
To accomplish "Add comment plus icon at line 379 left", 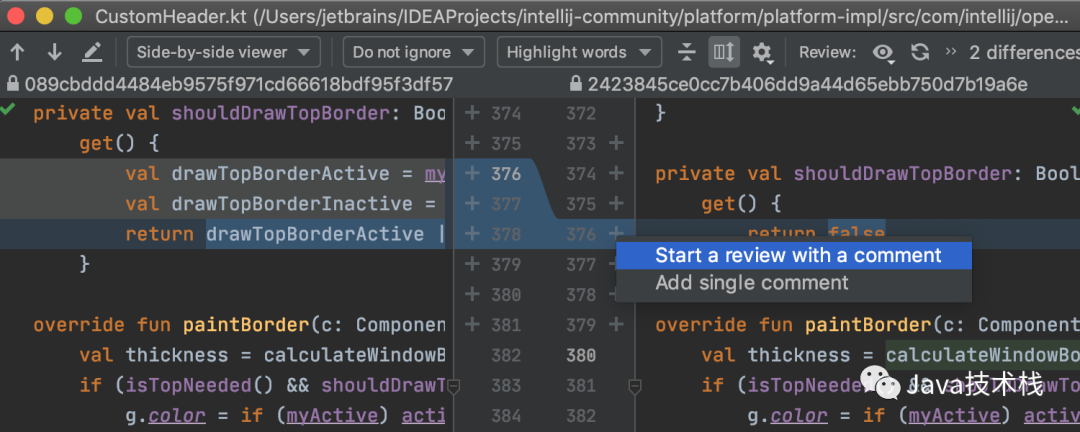I will pyautogui.click(x=472, y=264).
